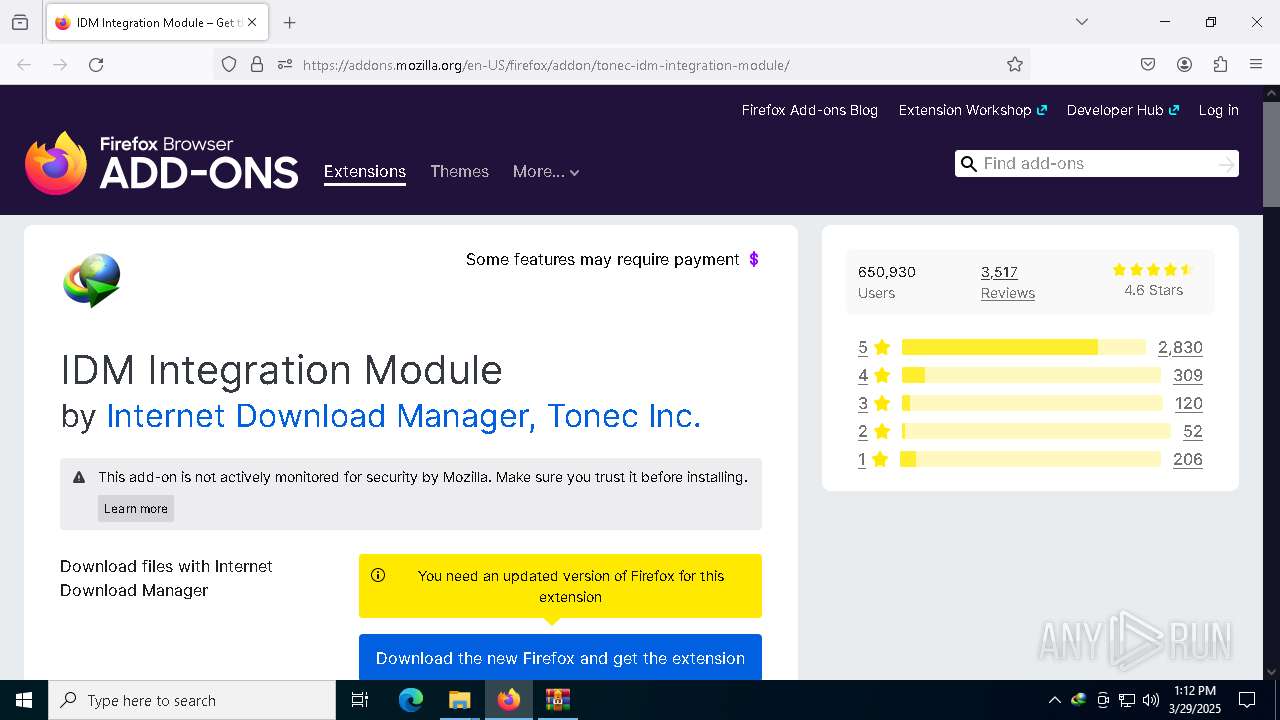Open the 206 one-star count link
The image size is (1280, 720).
pyautogui.click(x=1187, y=459)
